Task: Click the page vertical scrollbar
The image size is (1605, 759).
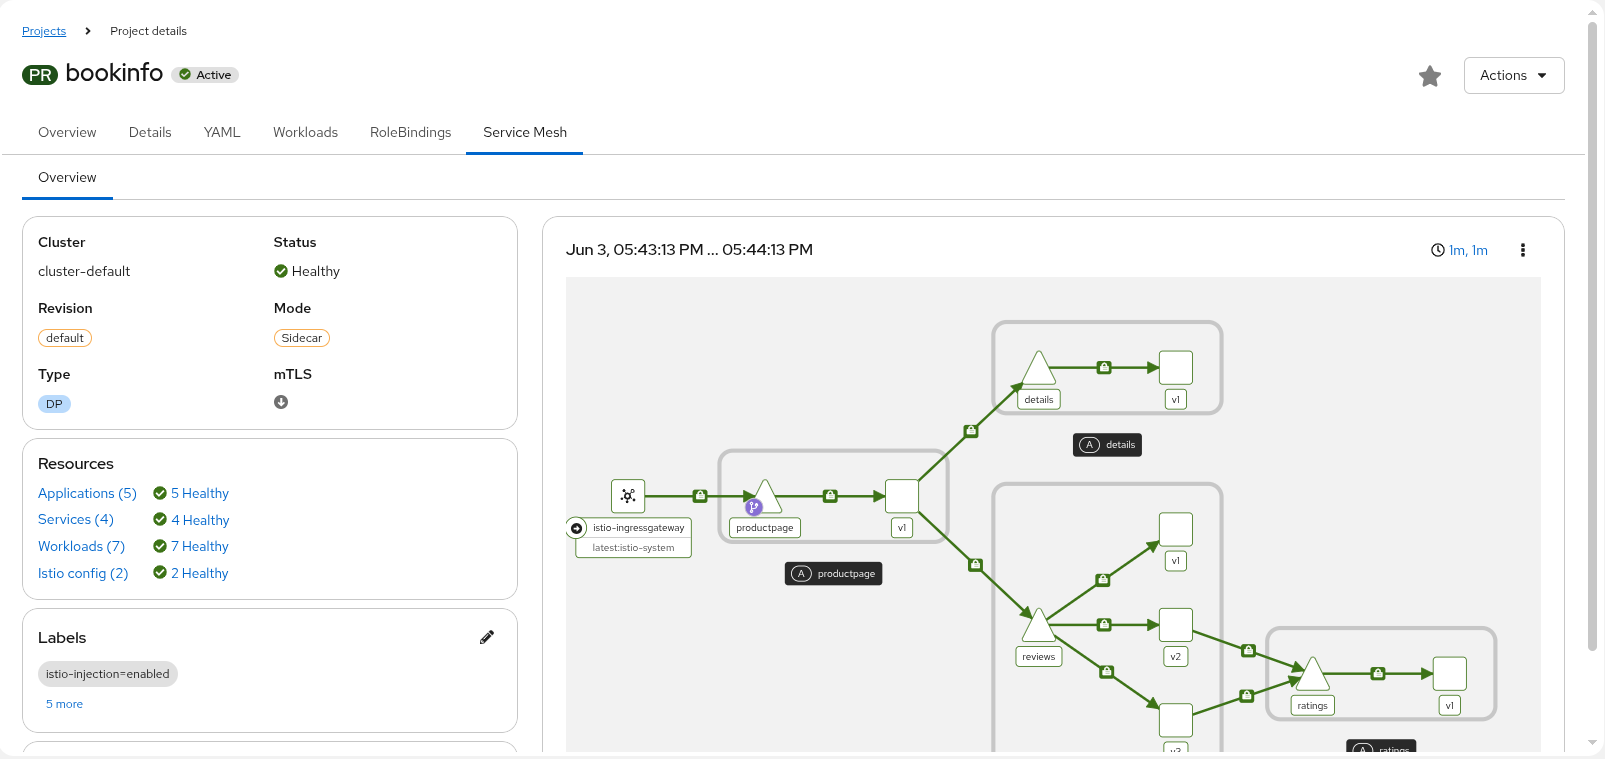Action: [1593, 335]
